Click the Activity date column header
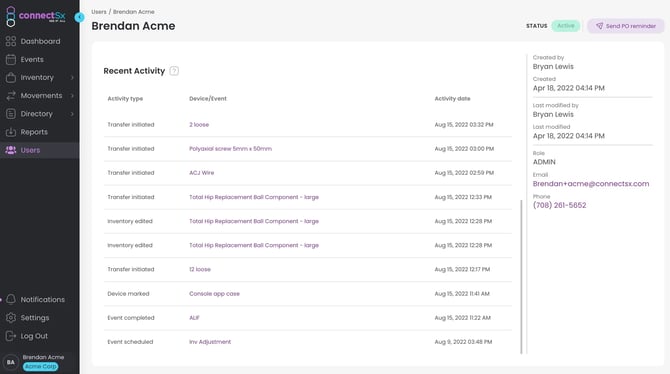The width and height of the screenshot is (670, 374). (x=453, y=98)
